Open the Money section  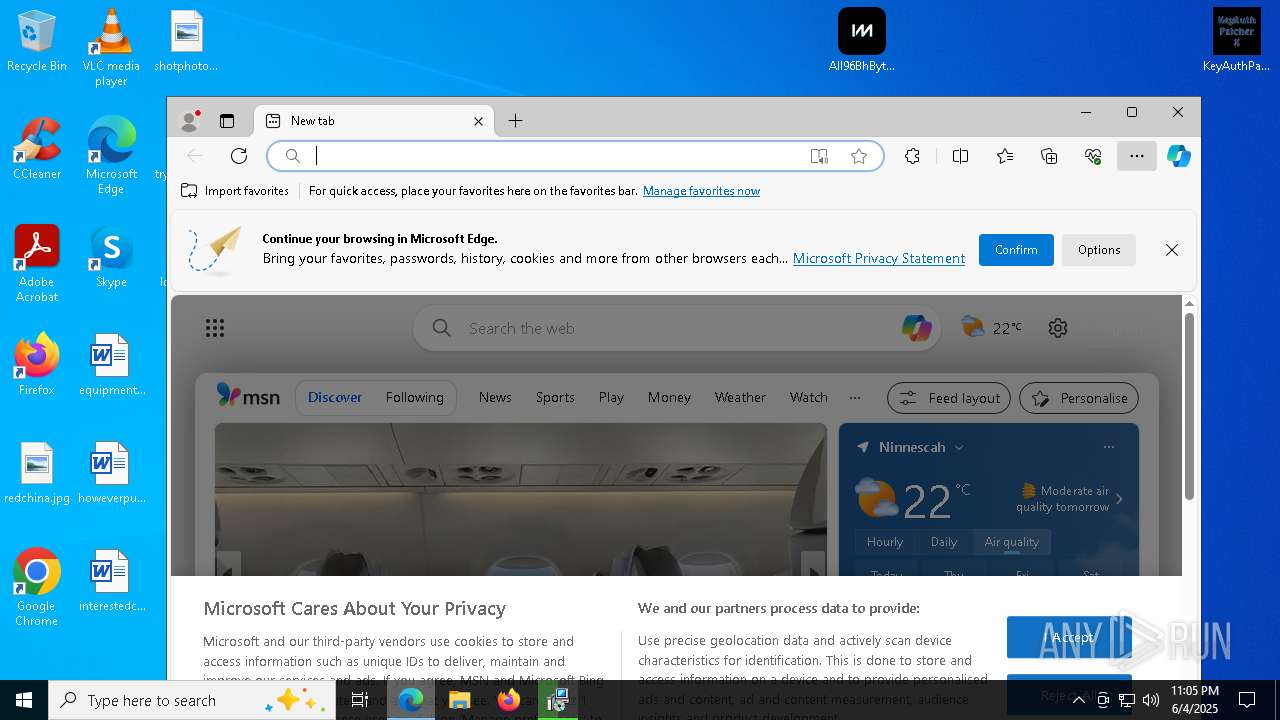click(669, 397)
